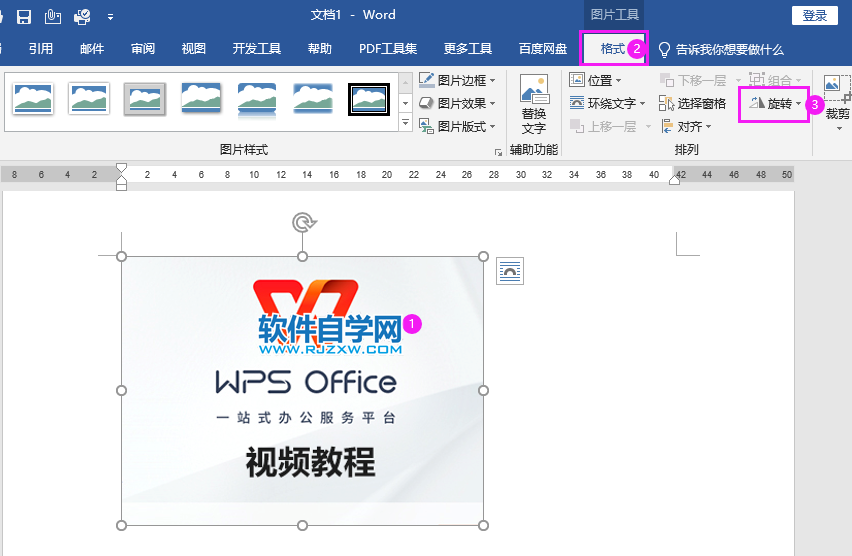Click the grayed-out 组合 group button
This screenshot has height=556, width=852.
(x=775, y=80)
